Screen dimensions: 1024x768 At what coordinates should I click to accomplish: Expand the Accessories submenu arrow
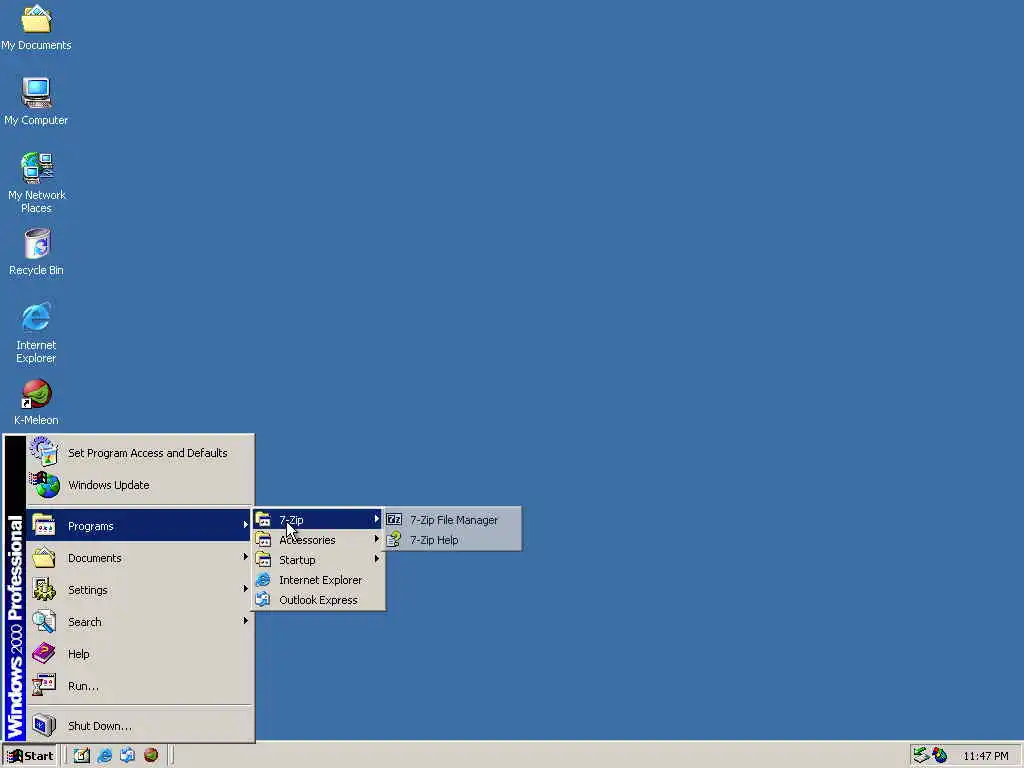click(x=377, y=539)
